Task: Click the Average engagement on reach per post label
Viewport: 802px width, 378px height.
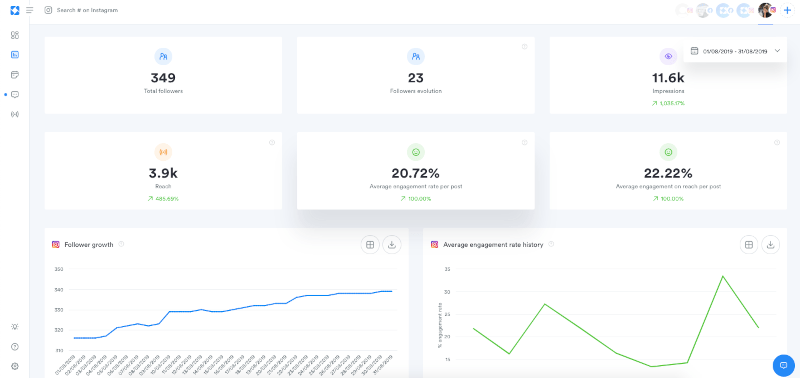Action: click(668, 187)
